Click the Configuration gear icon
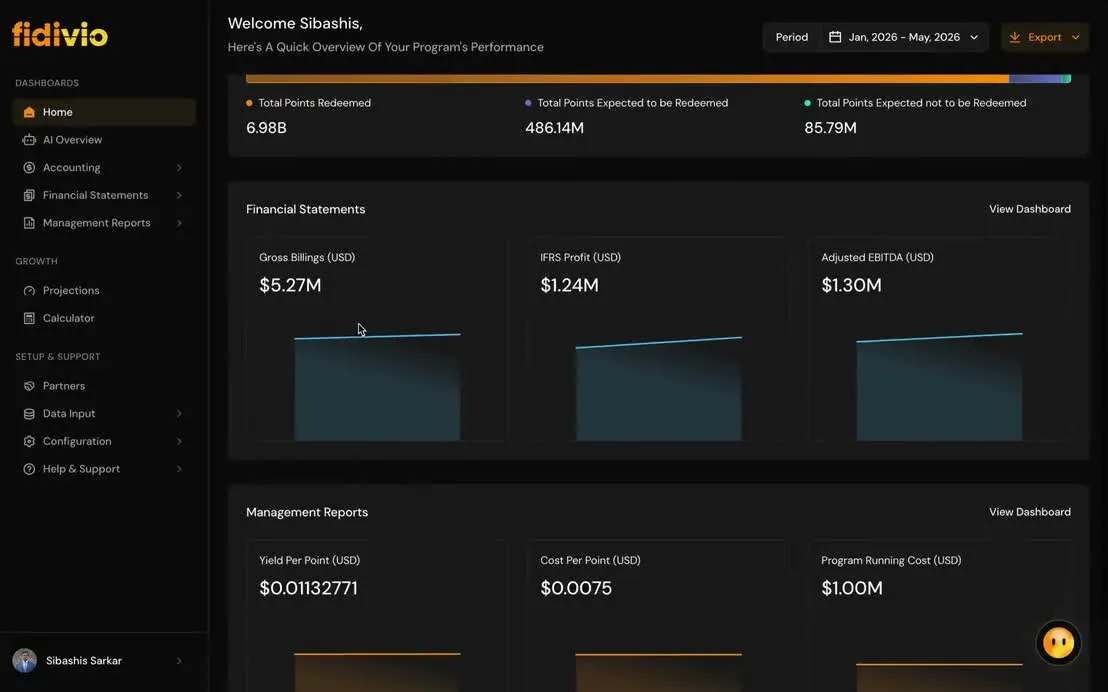1108x692 pixels. click(x=29, y=441)
